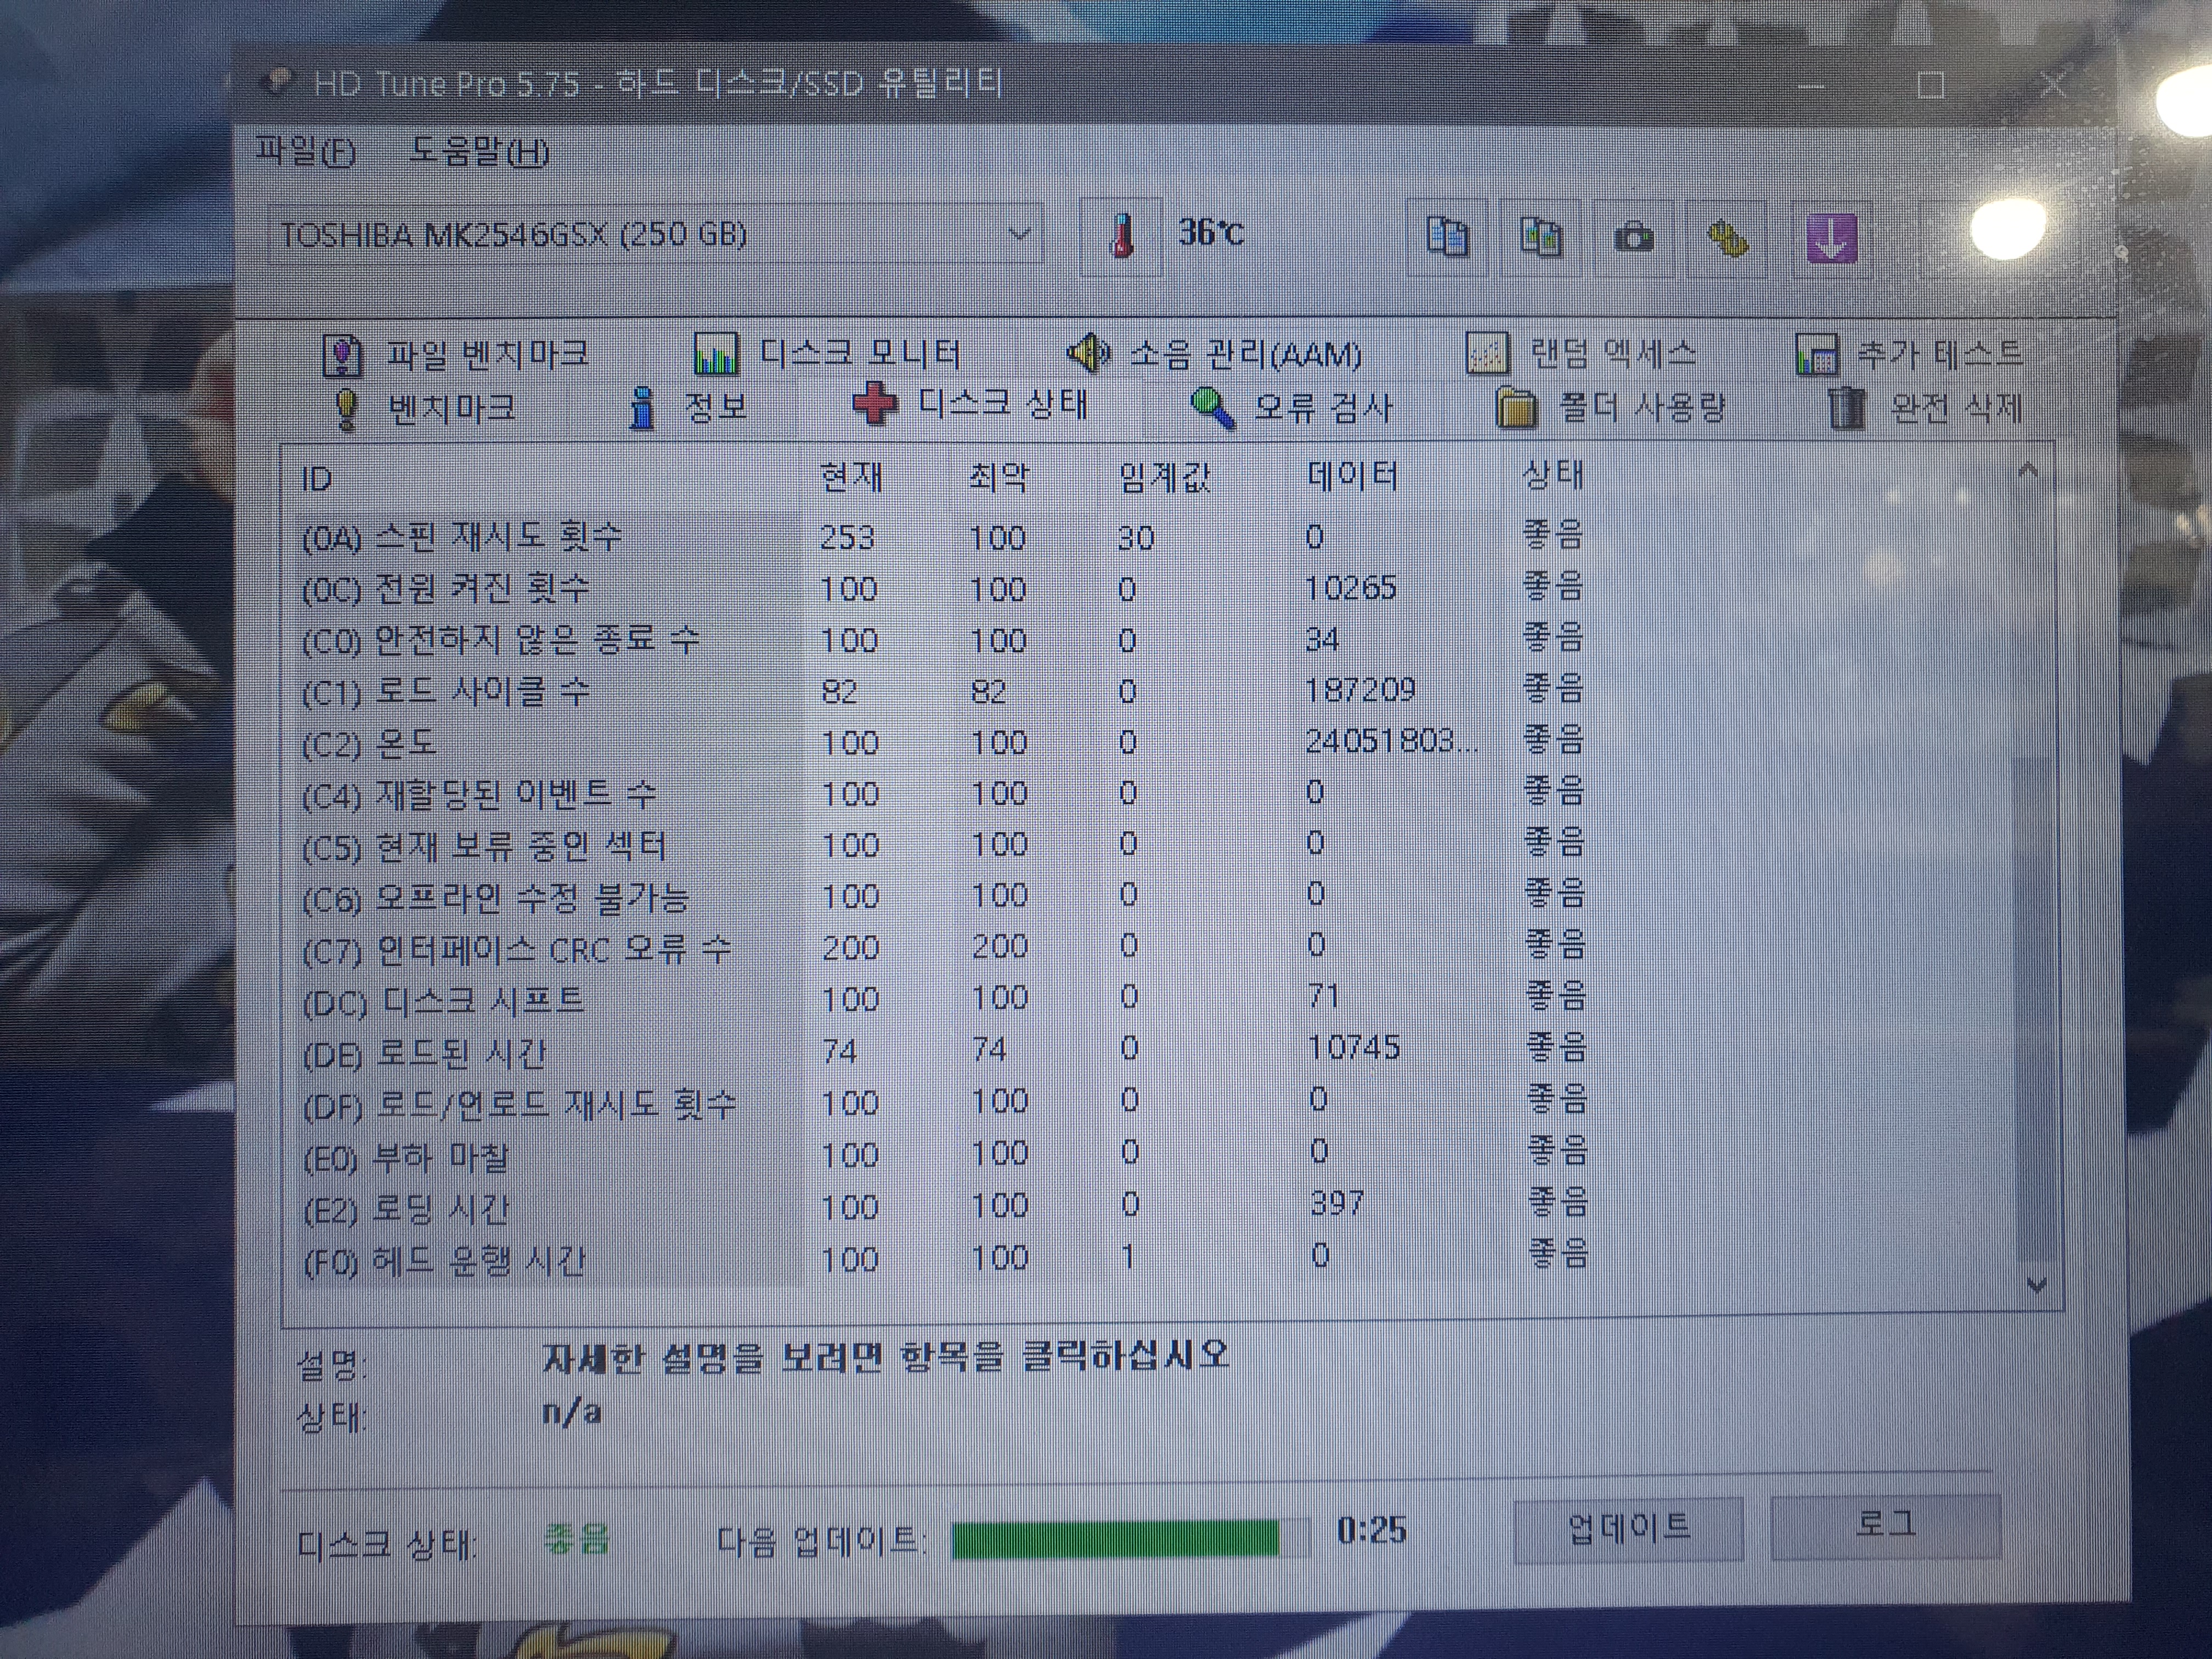Image resolution: width=2212 pixels, height=1659 pixels.
Task: Switch to the 랜덤 엑세스 tab
Action: tap(1581, 353)
